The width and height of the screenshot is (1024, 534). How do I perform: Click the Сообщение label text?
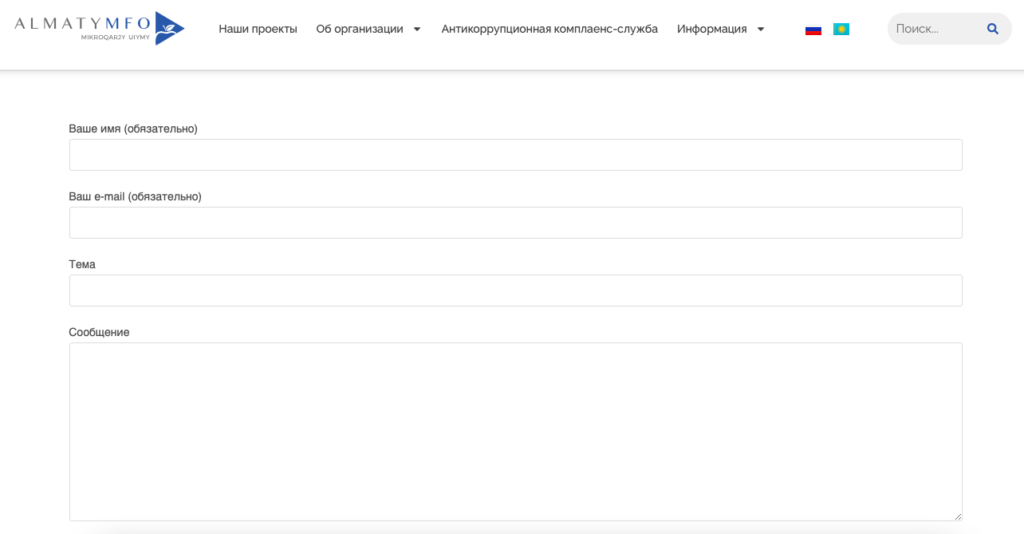point(99,332)
